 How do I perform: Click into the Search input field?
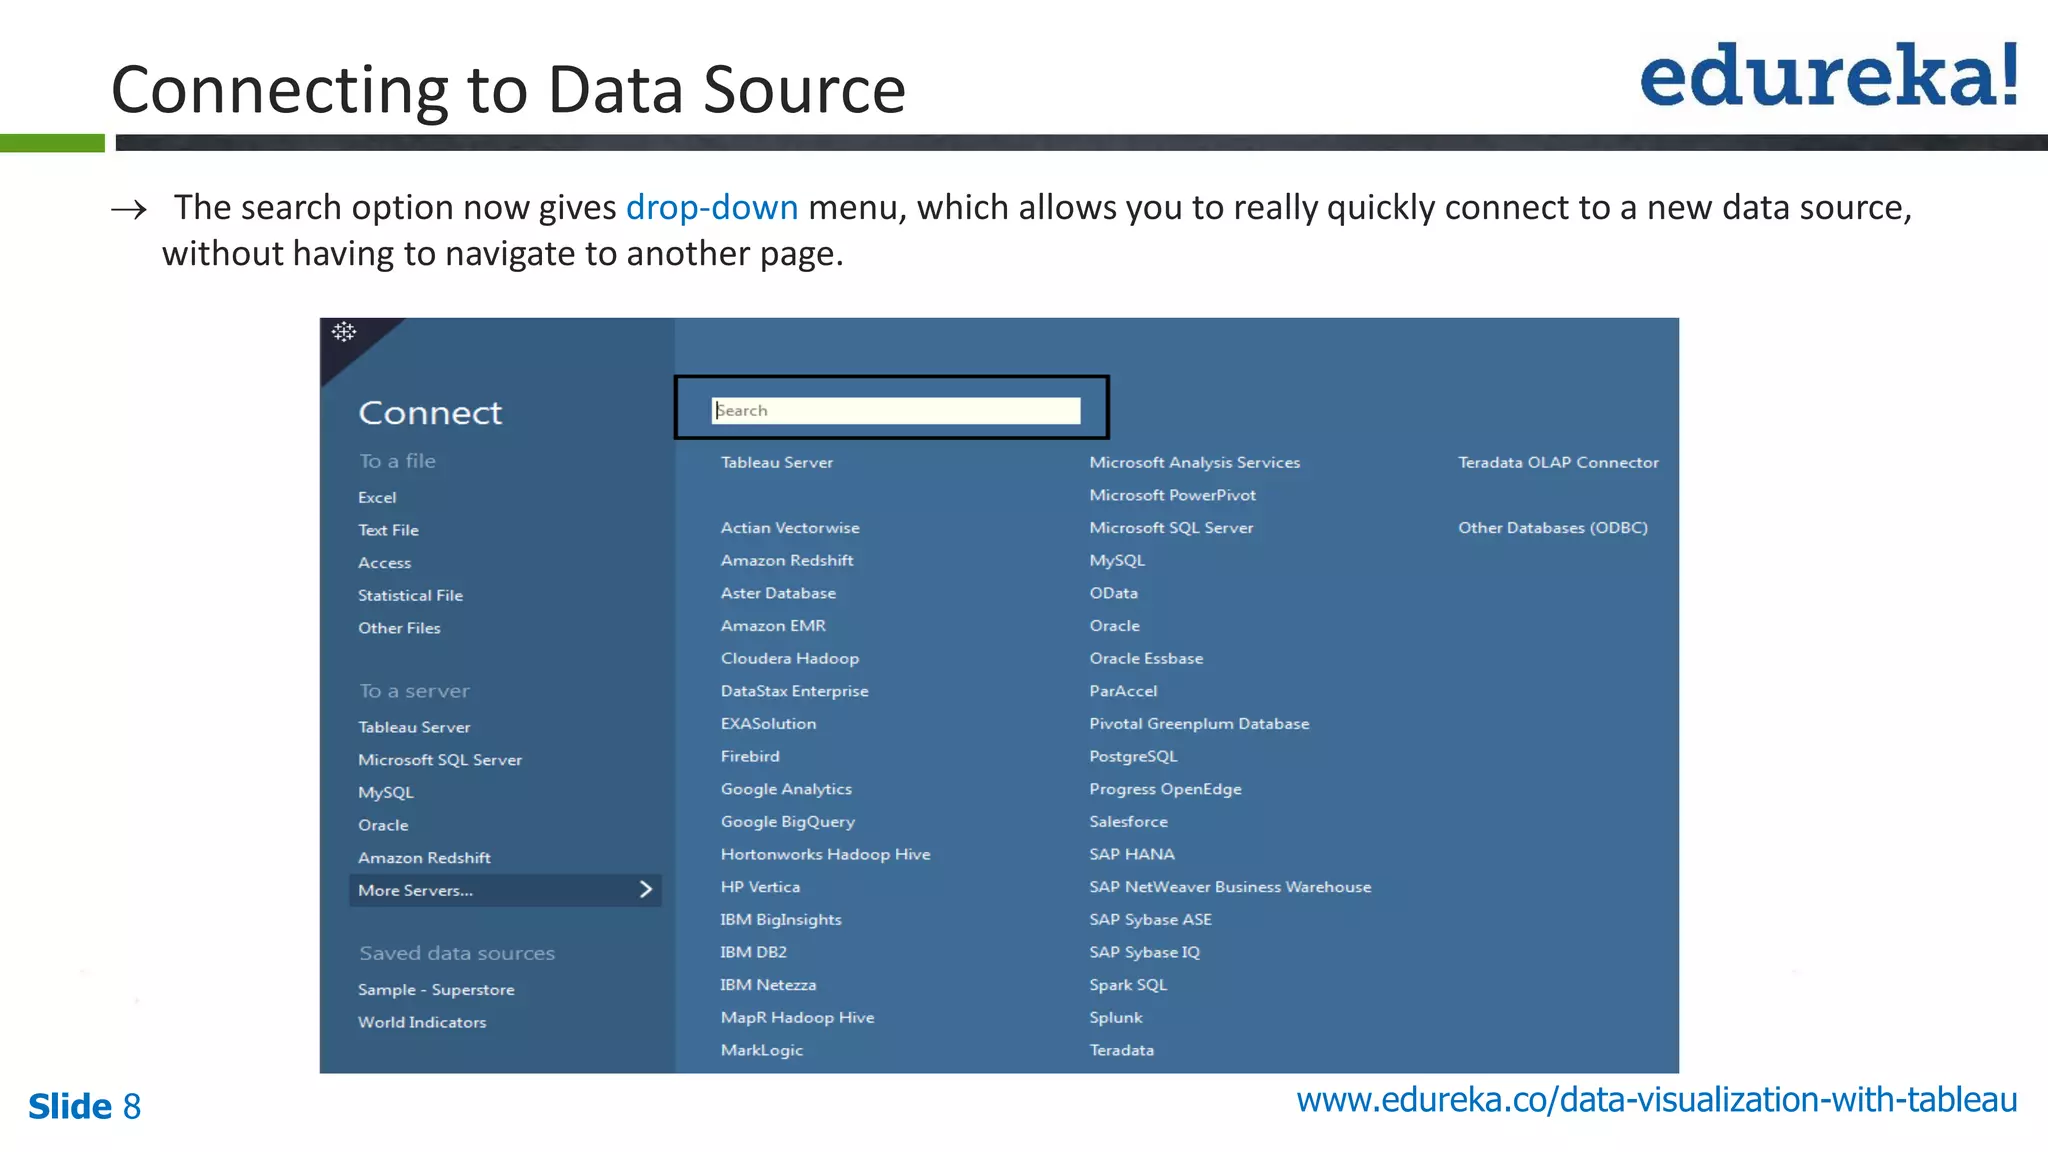[x=895, y=410]
